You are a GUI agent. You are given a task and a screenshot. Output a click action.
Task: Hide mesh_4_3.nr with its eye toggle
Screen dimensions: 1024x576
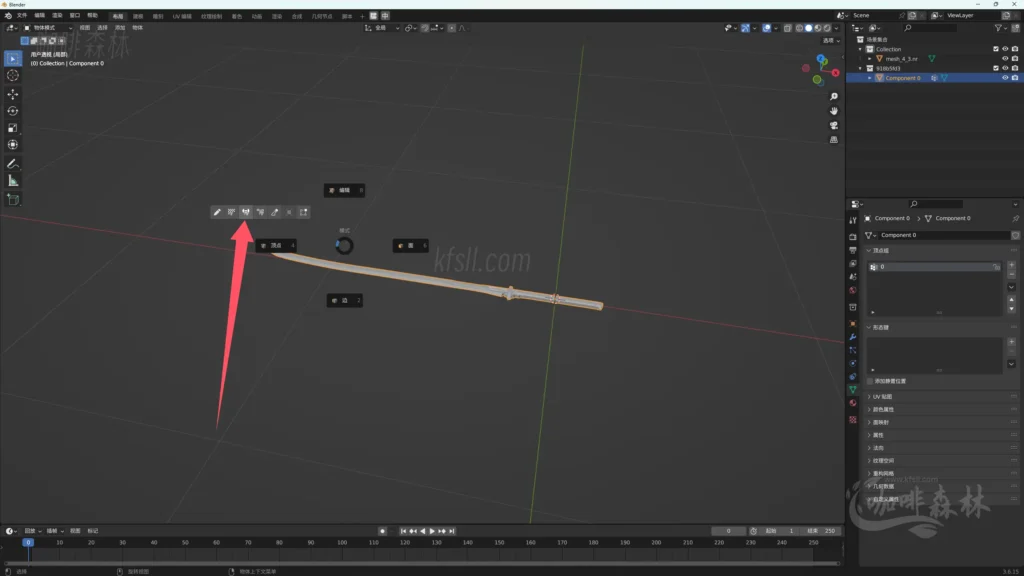click(x=1005, y=57)
